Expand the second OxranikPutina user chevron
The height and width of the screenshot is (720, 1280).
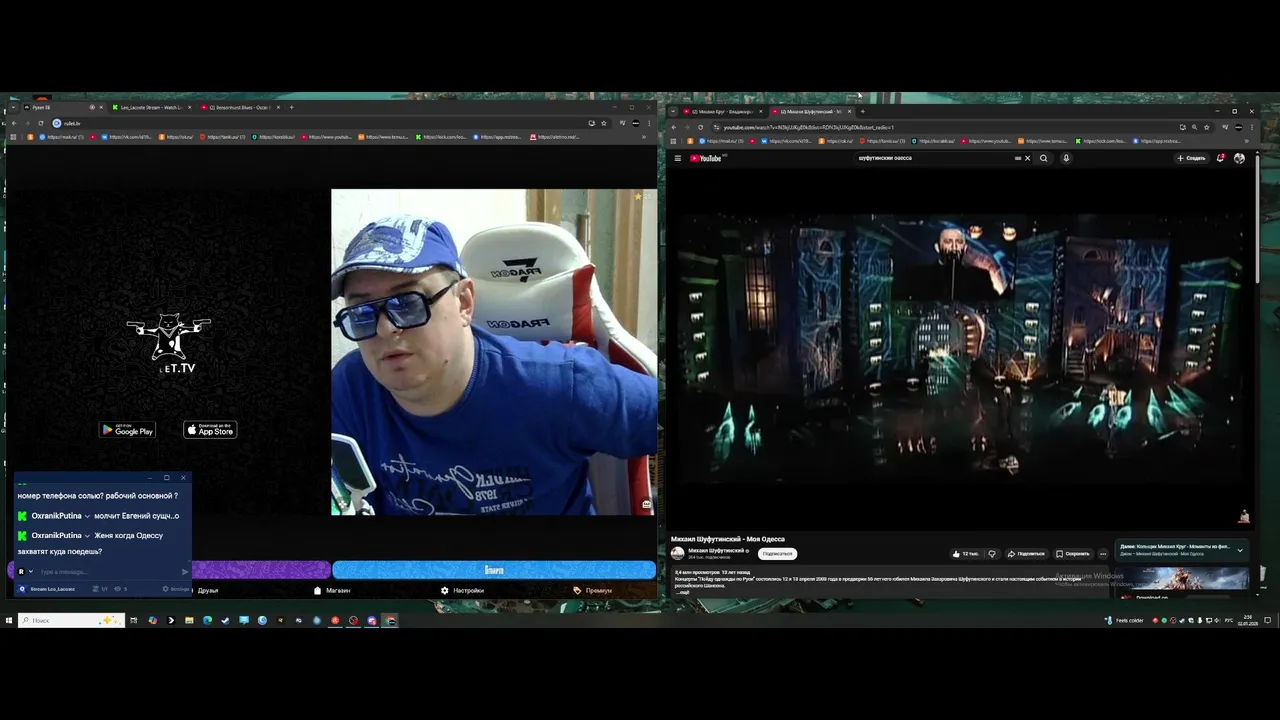pos(87,536)
